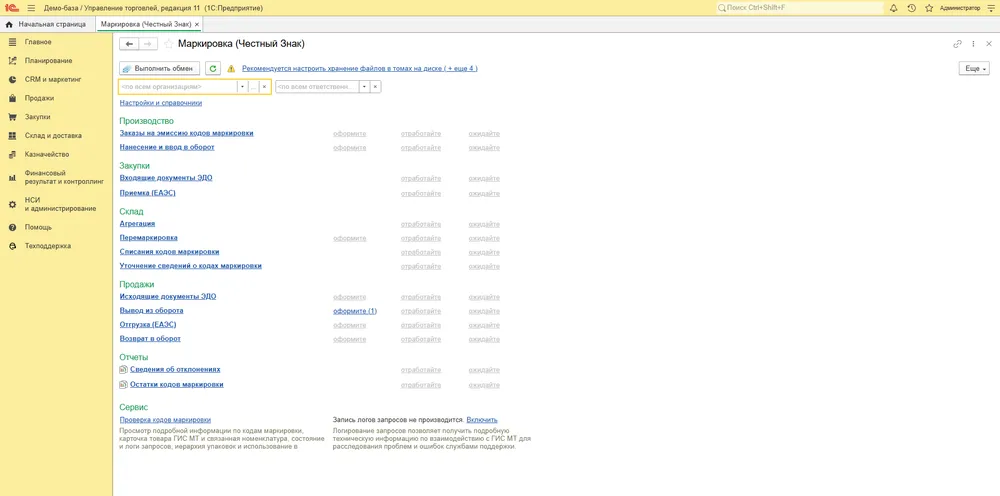Click Включить to enable request logging
The height and width of the screenshot is (496, 1000).
[x=482, y=419]
